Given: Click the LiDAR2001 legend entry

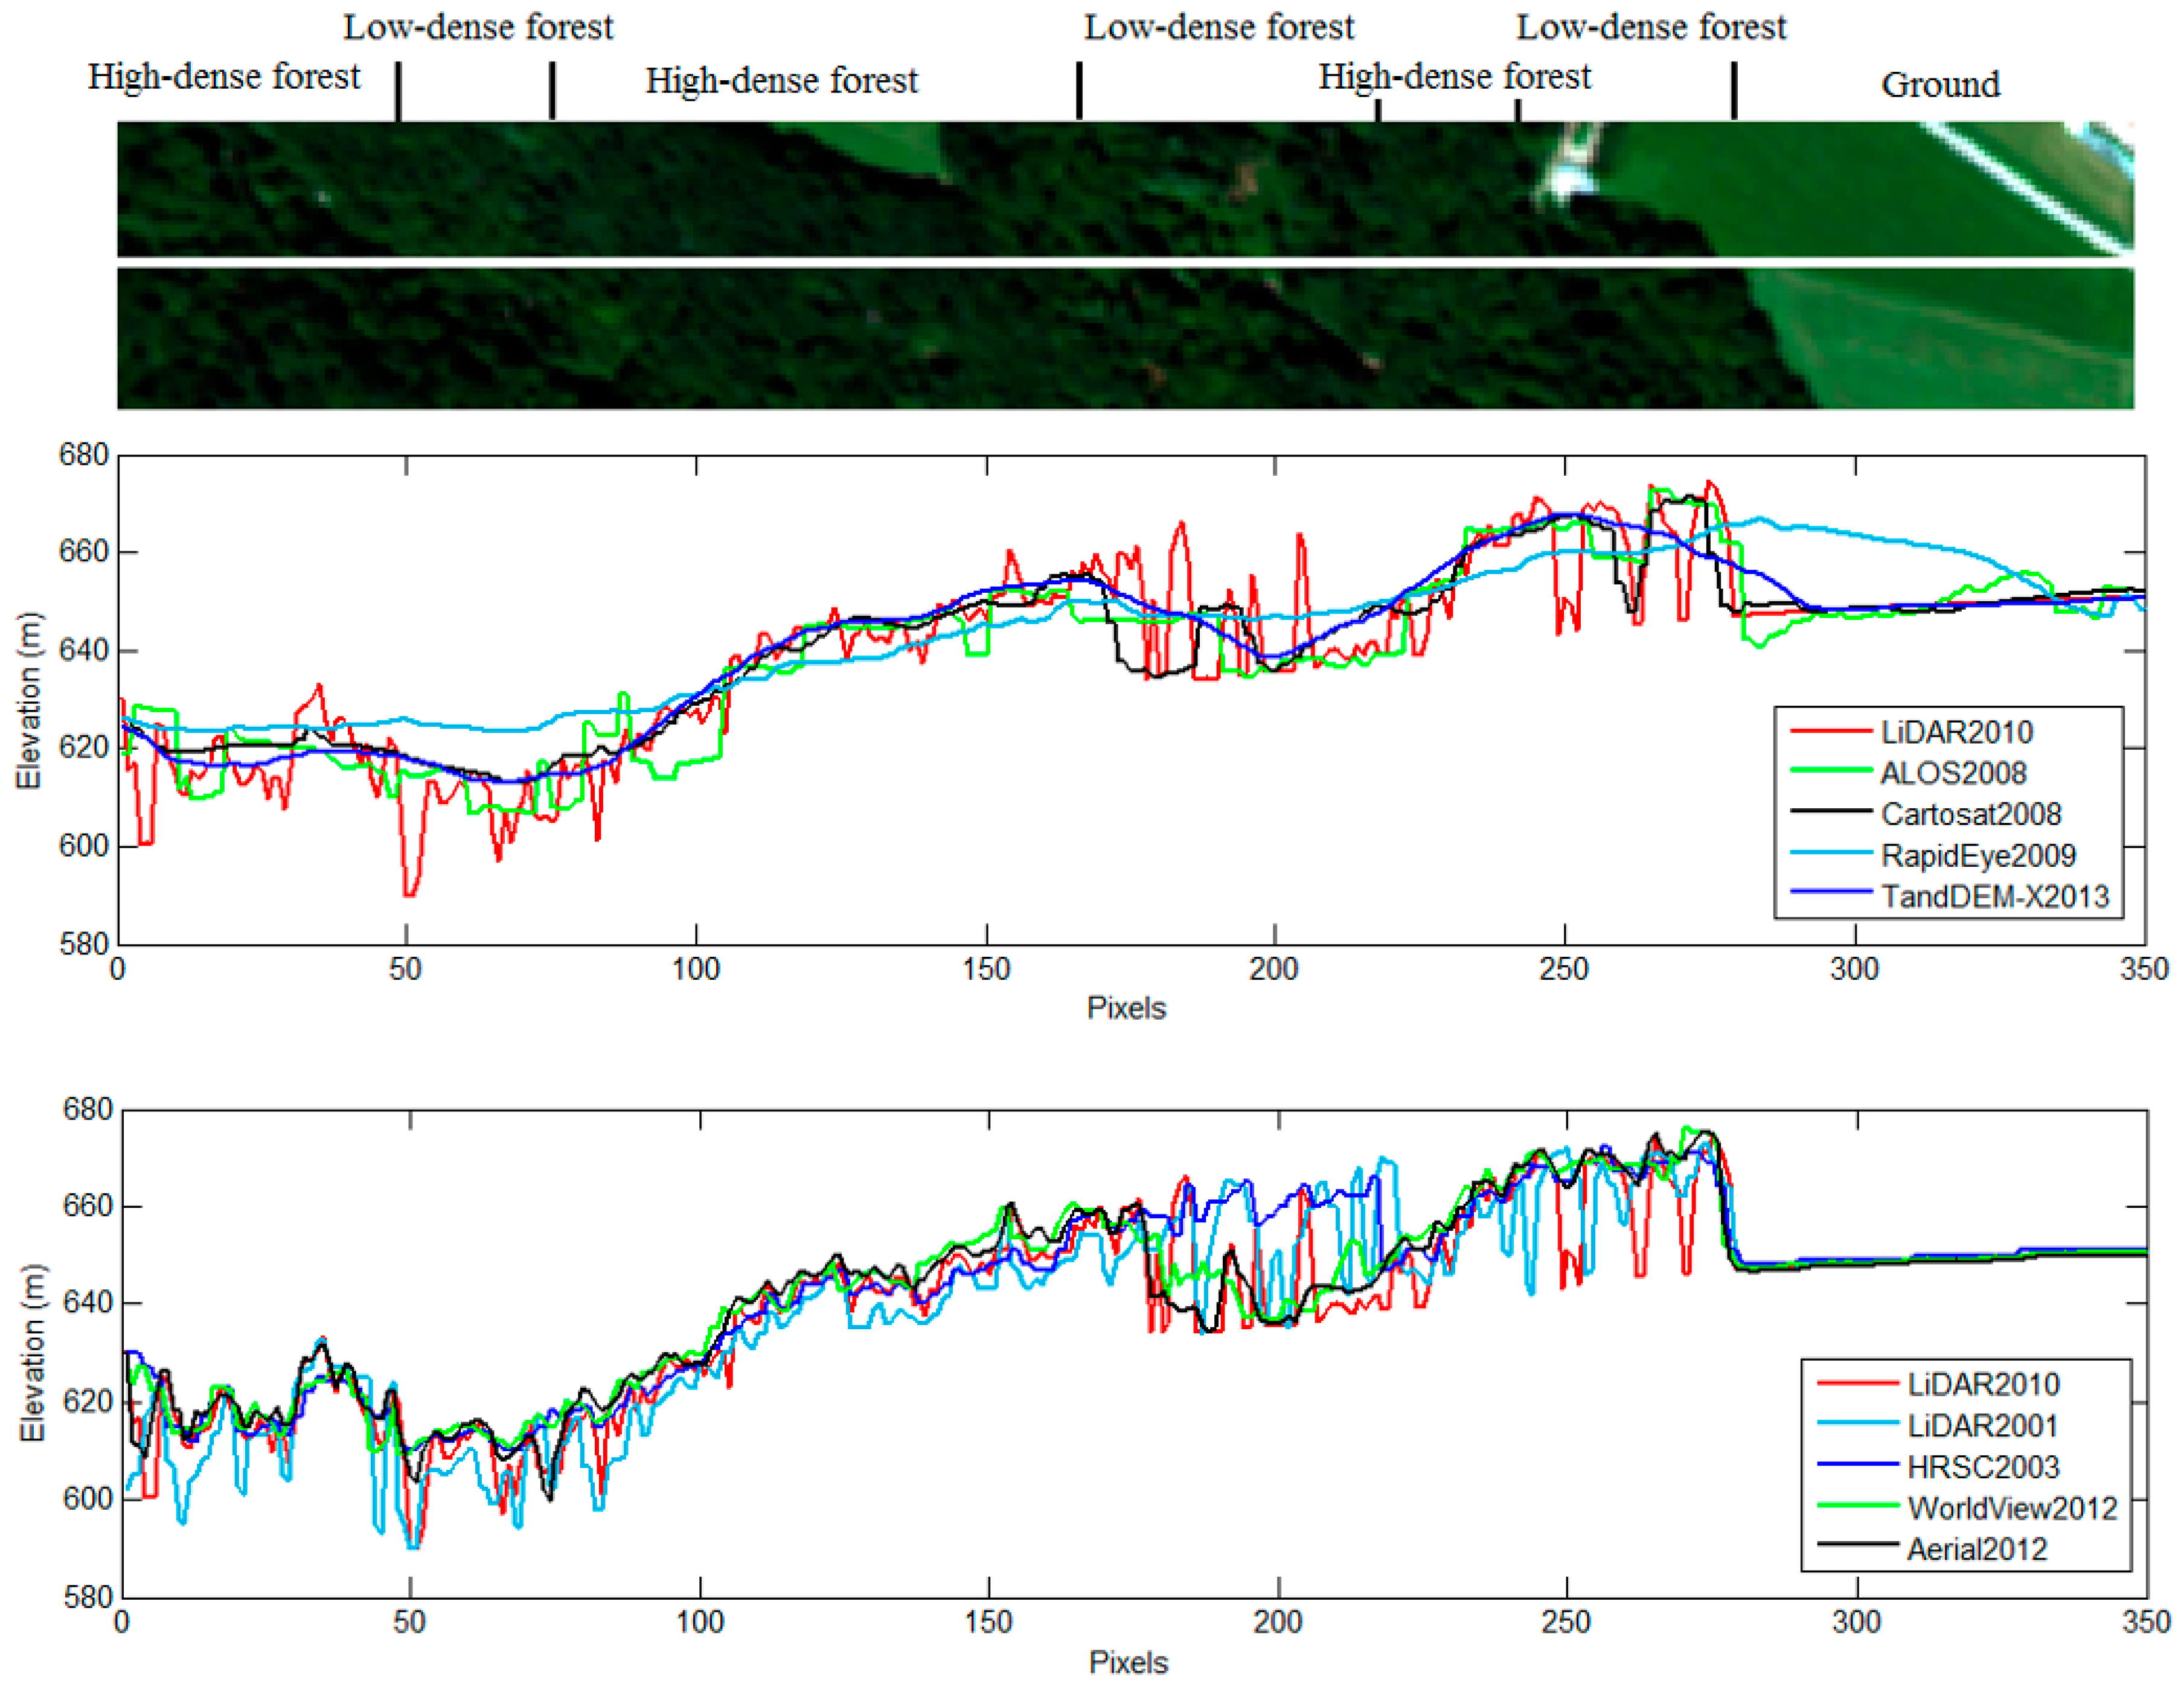Looking at the screenshot, I should point(1982,1425).
